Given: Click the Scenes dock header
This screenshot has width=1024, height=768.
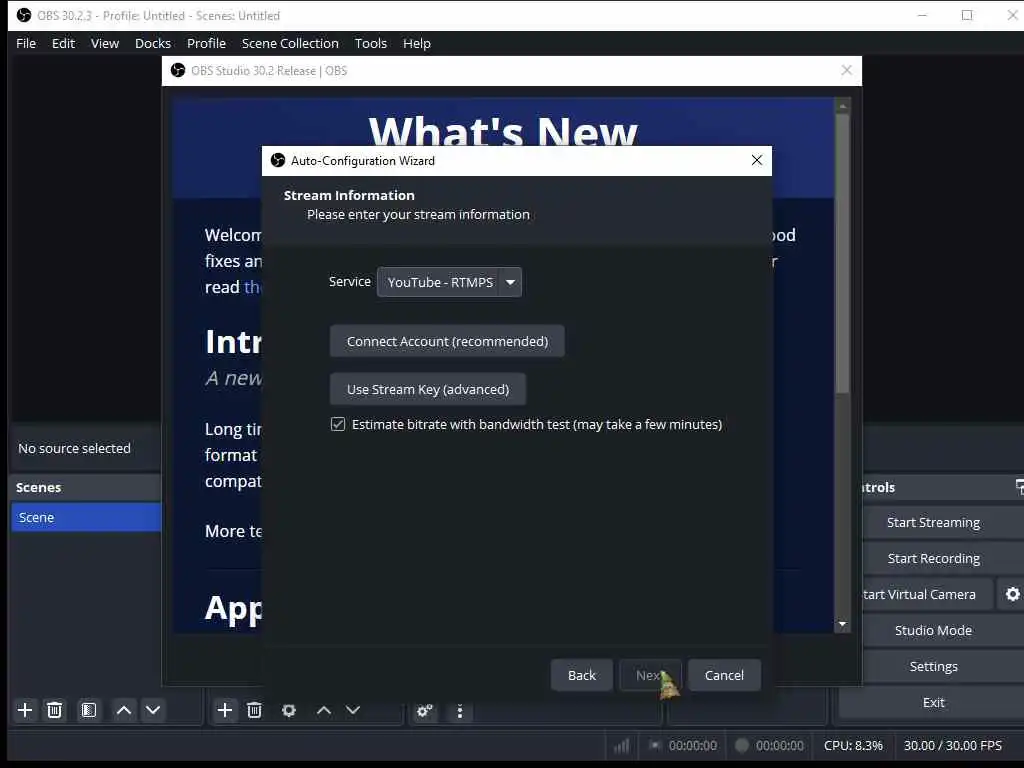Looking at the screenshot, I should point(86,487).
